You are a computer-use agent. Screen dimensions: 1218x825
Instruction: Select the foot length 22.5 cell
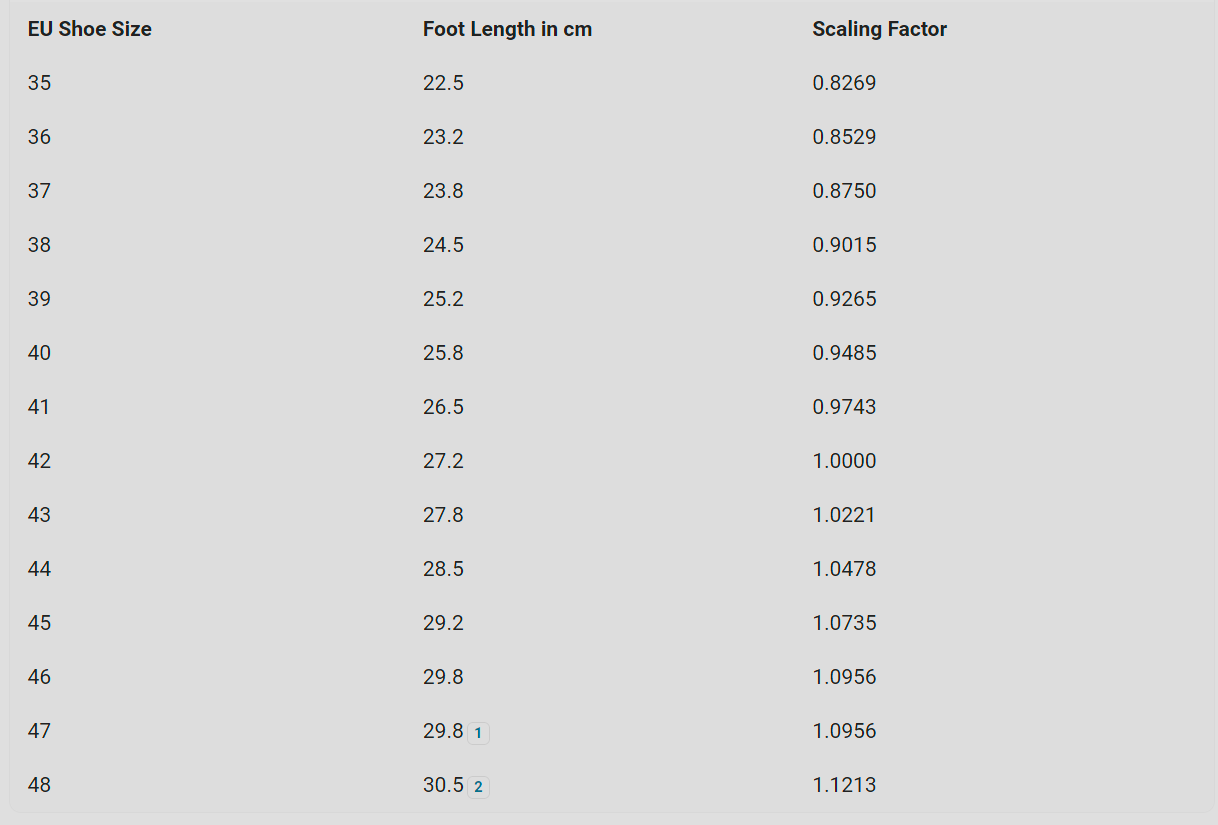pyautogui.click(x=443, y=83)
